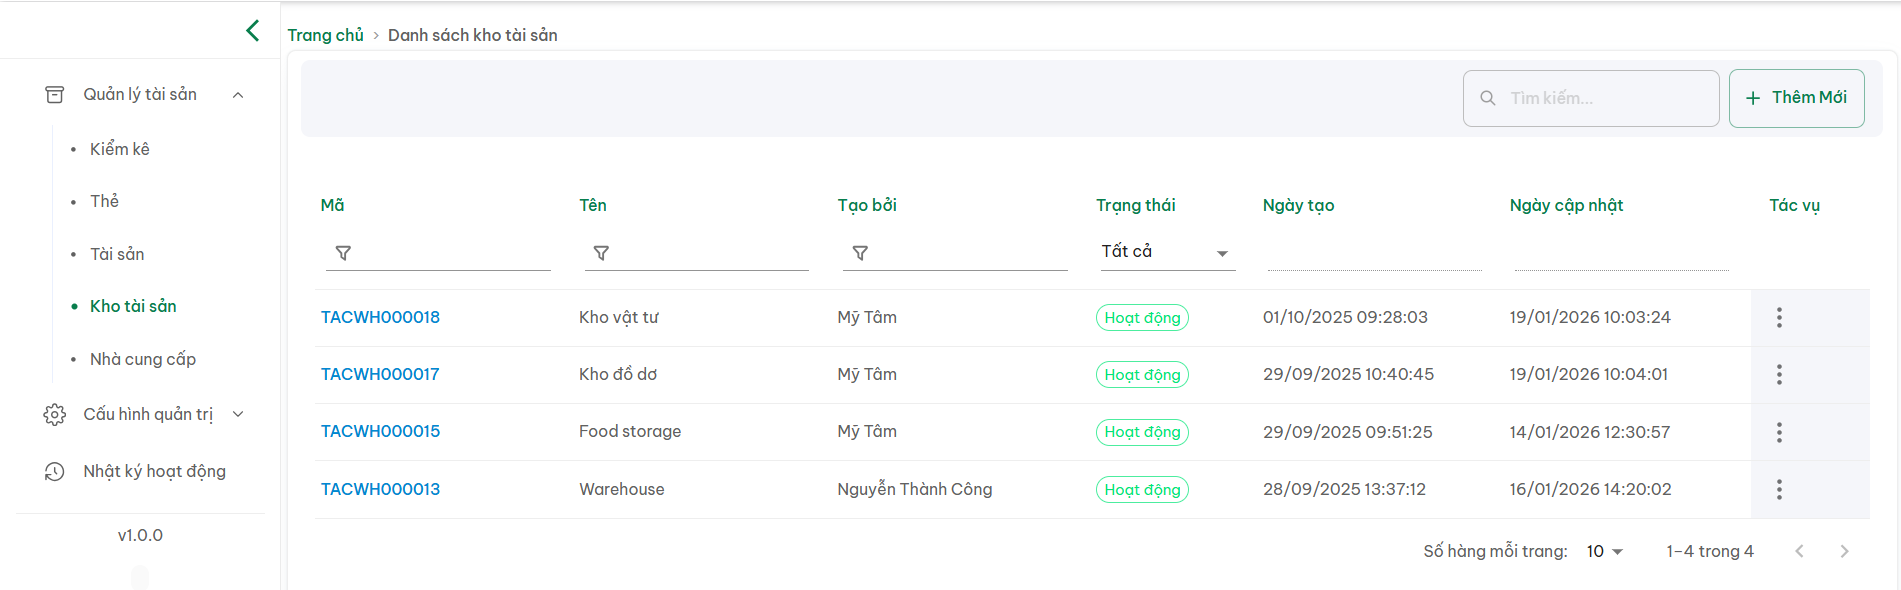This screenshot has width=1901, height=590.
Task: Click the filter icon under Tên column
Action: pyautogui.click(x=601, y=254)
